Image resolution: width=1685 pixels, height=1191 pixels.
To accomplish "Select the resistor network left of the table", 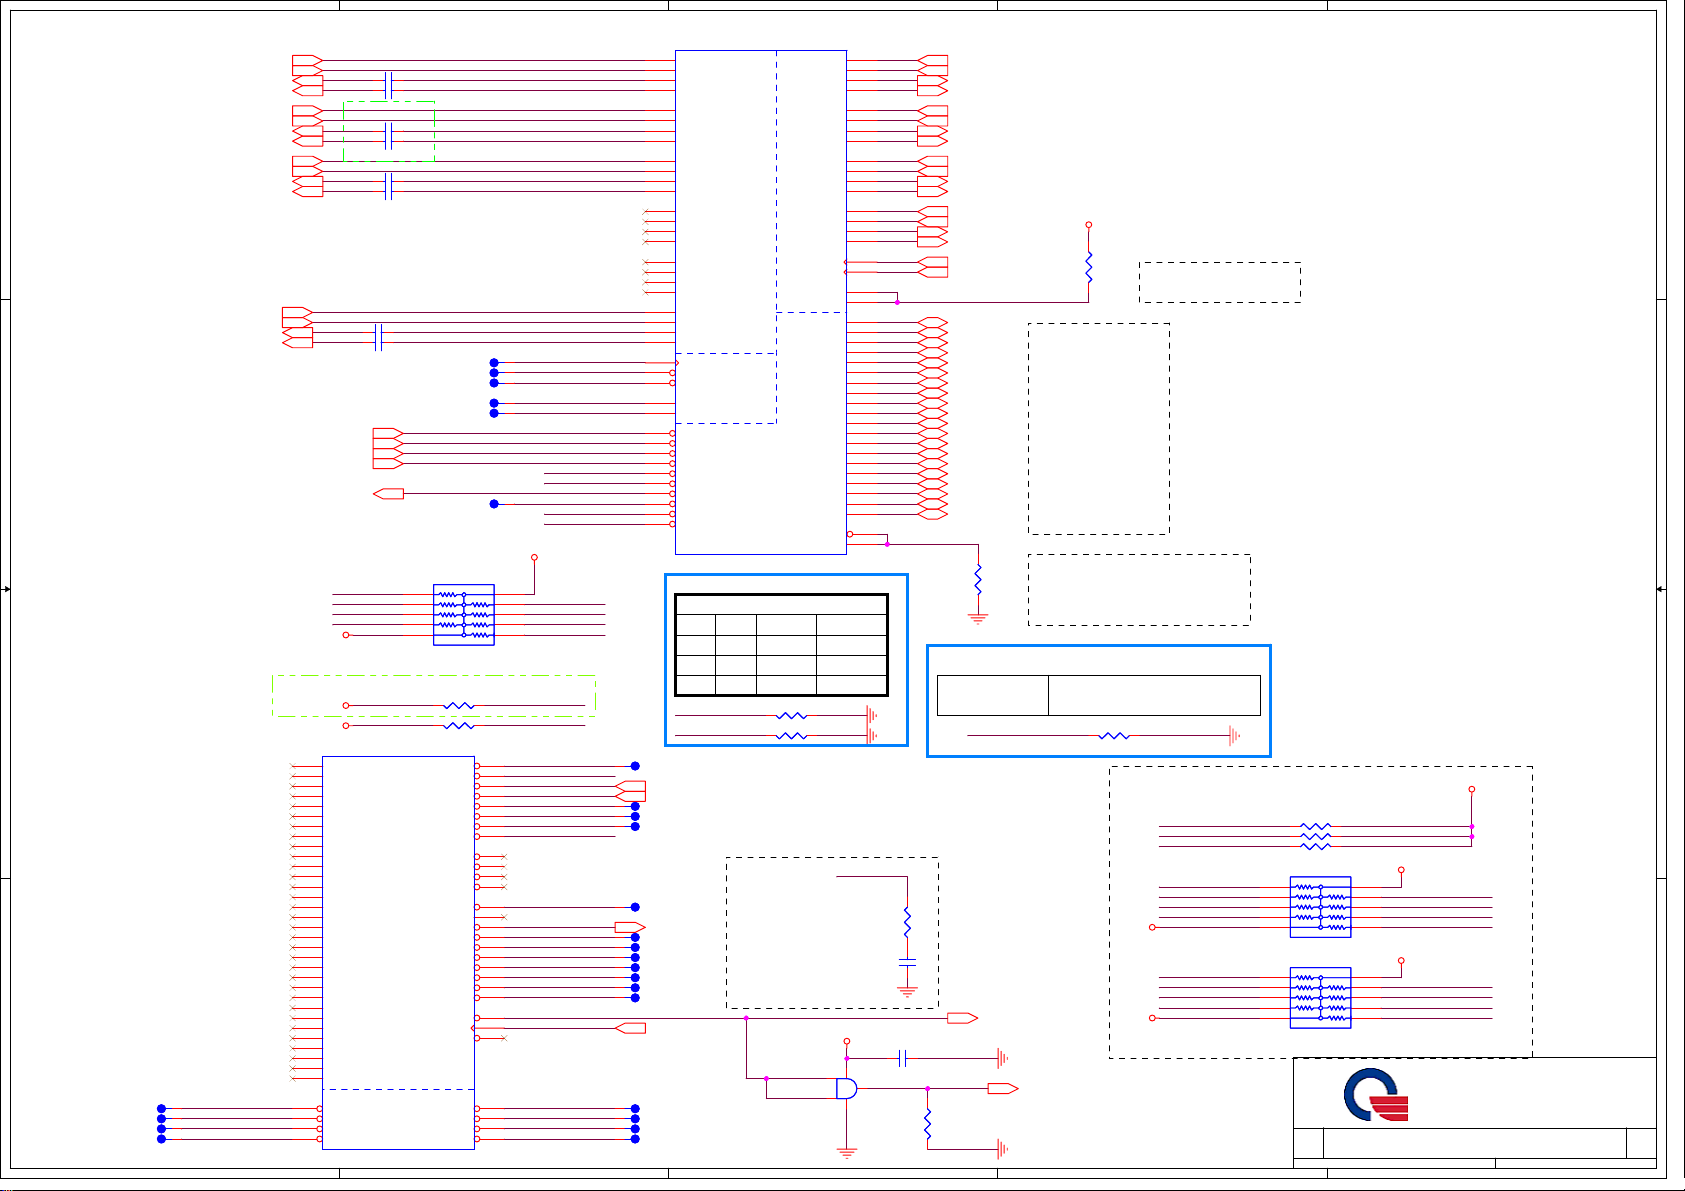I will tap(464, 615).
